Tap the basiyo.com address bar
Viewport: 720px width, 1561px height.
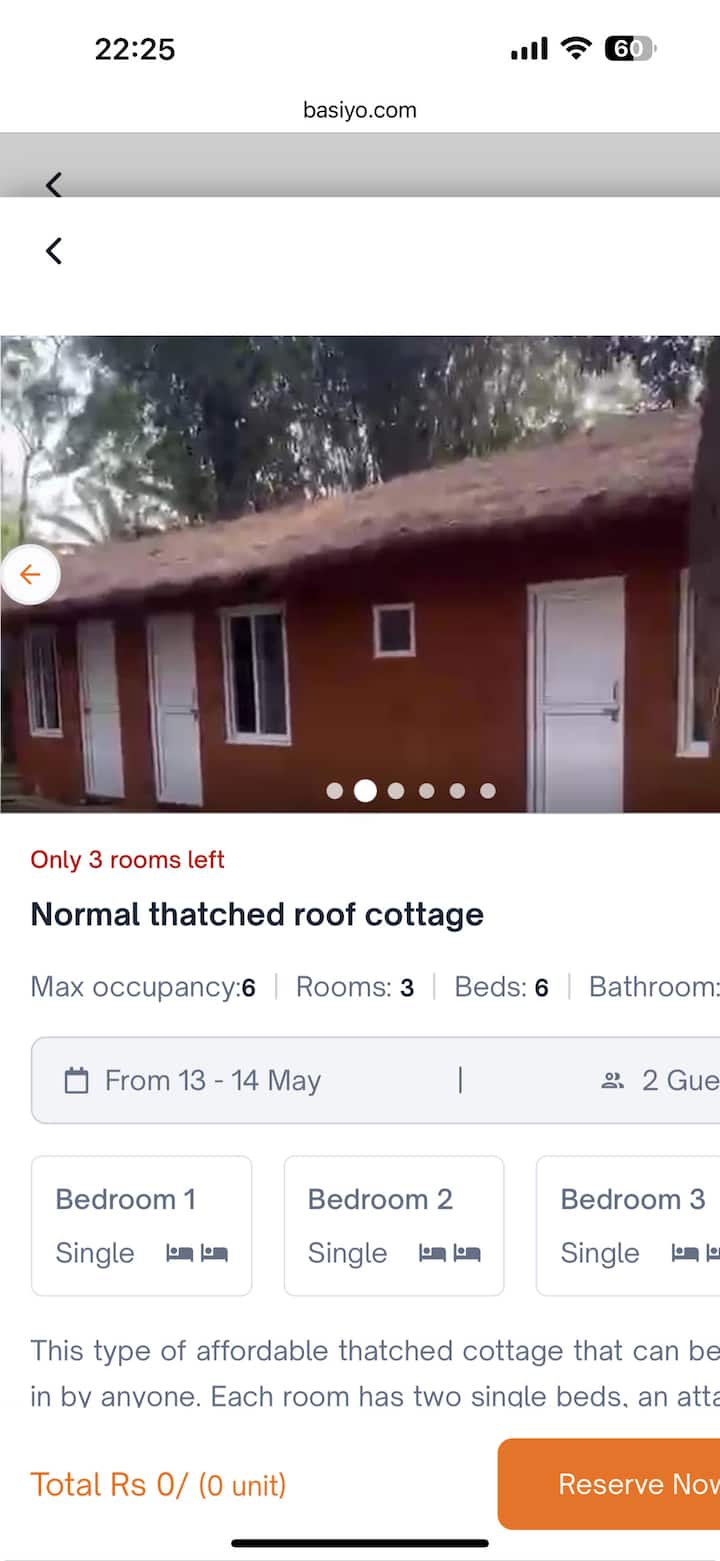coord(360,110)
